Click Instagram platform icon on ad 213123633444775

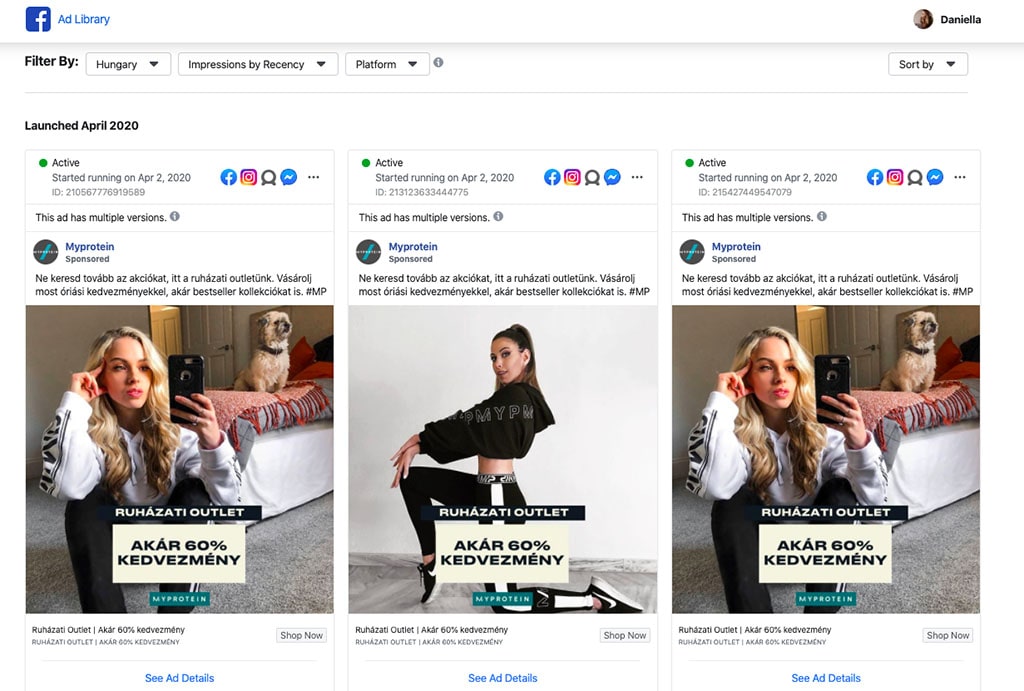571,177
